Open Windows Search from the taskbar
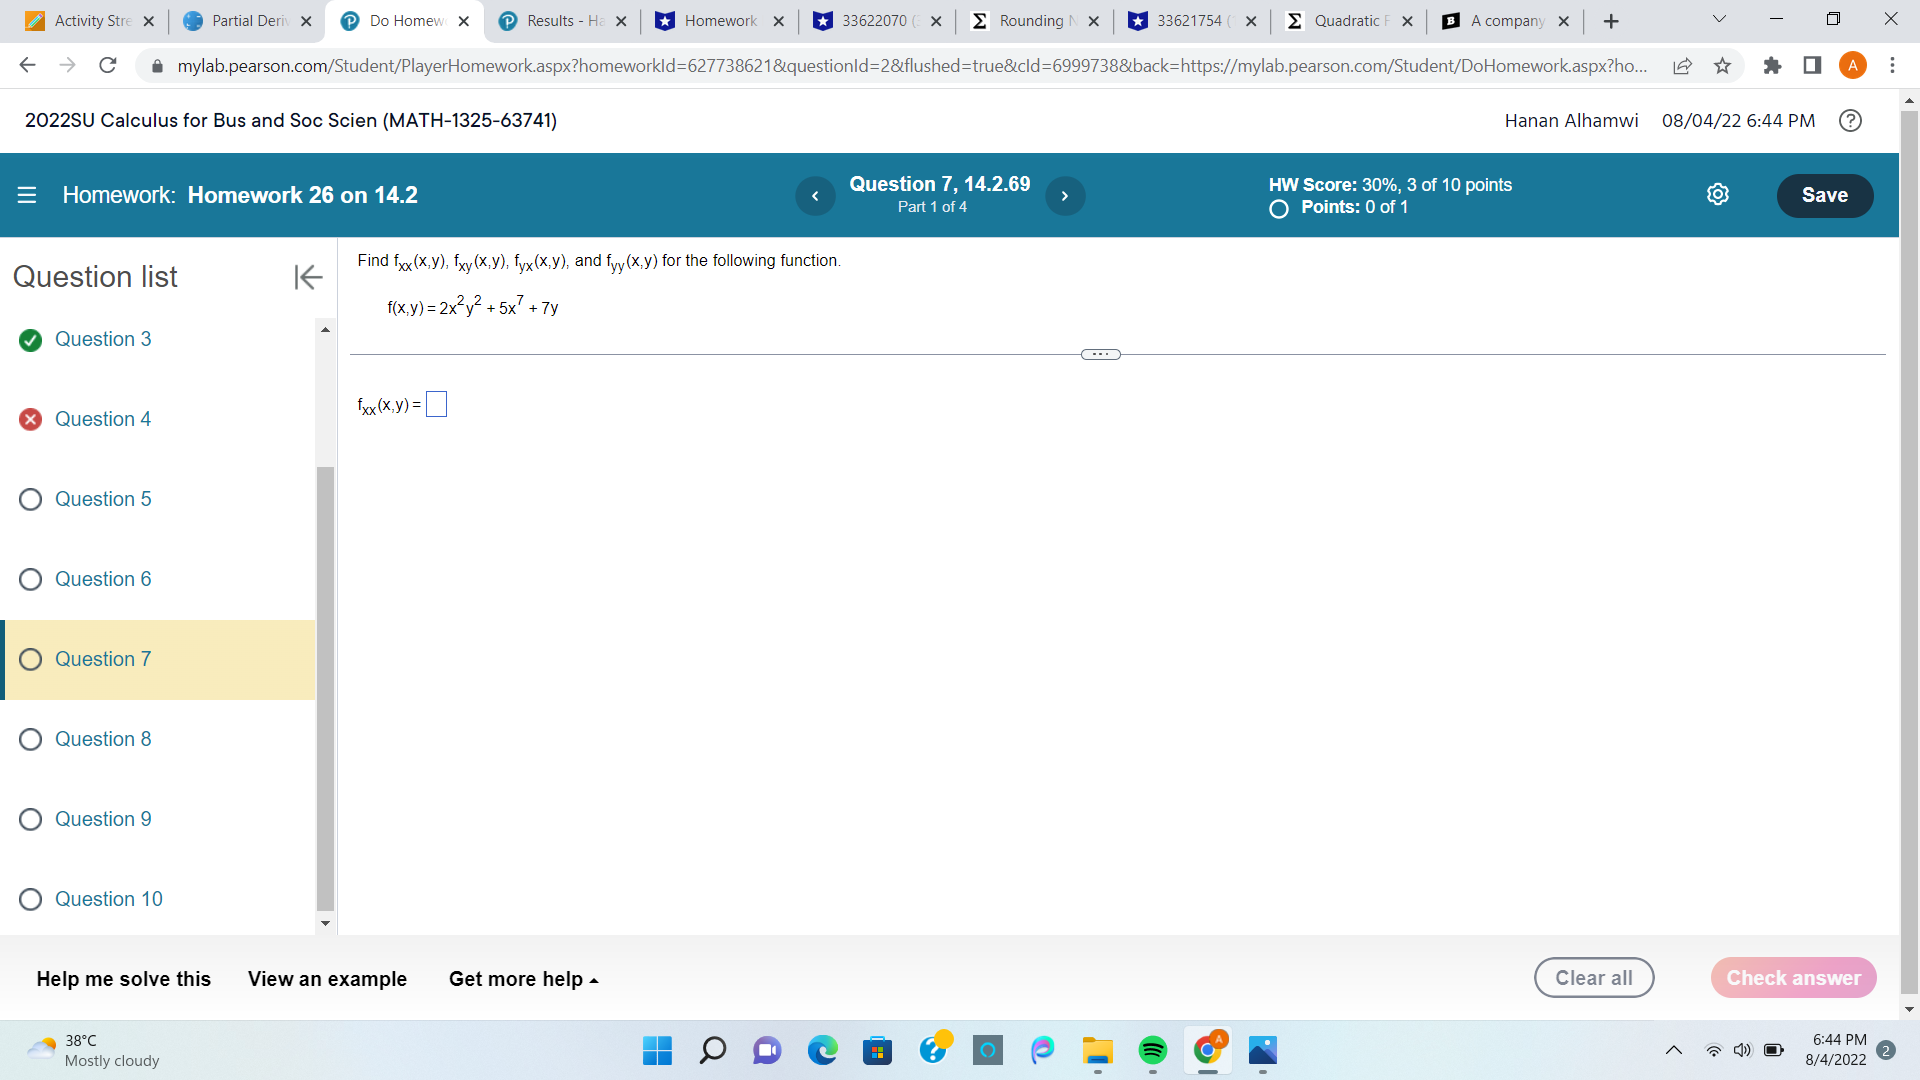 713,1051
